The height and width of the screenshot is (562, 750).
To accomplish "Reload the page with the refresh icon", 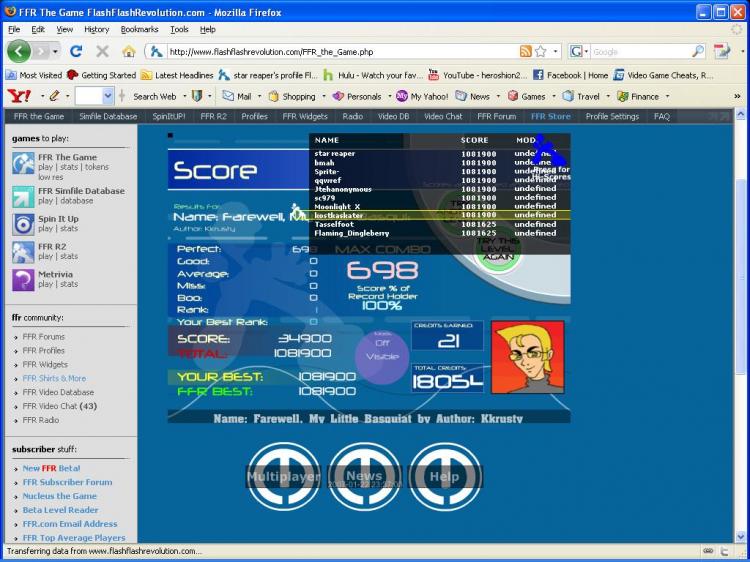I will coord(76,51).
